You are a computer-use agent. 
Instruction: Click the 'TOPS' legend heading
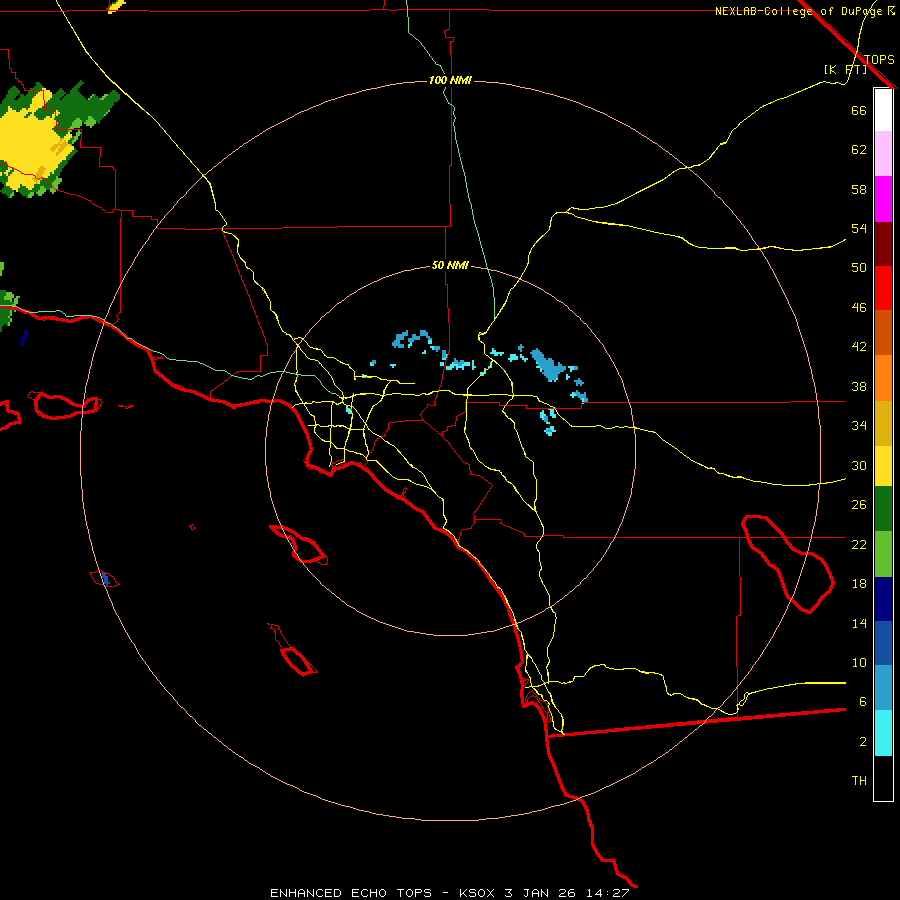point(879,59)
